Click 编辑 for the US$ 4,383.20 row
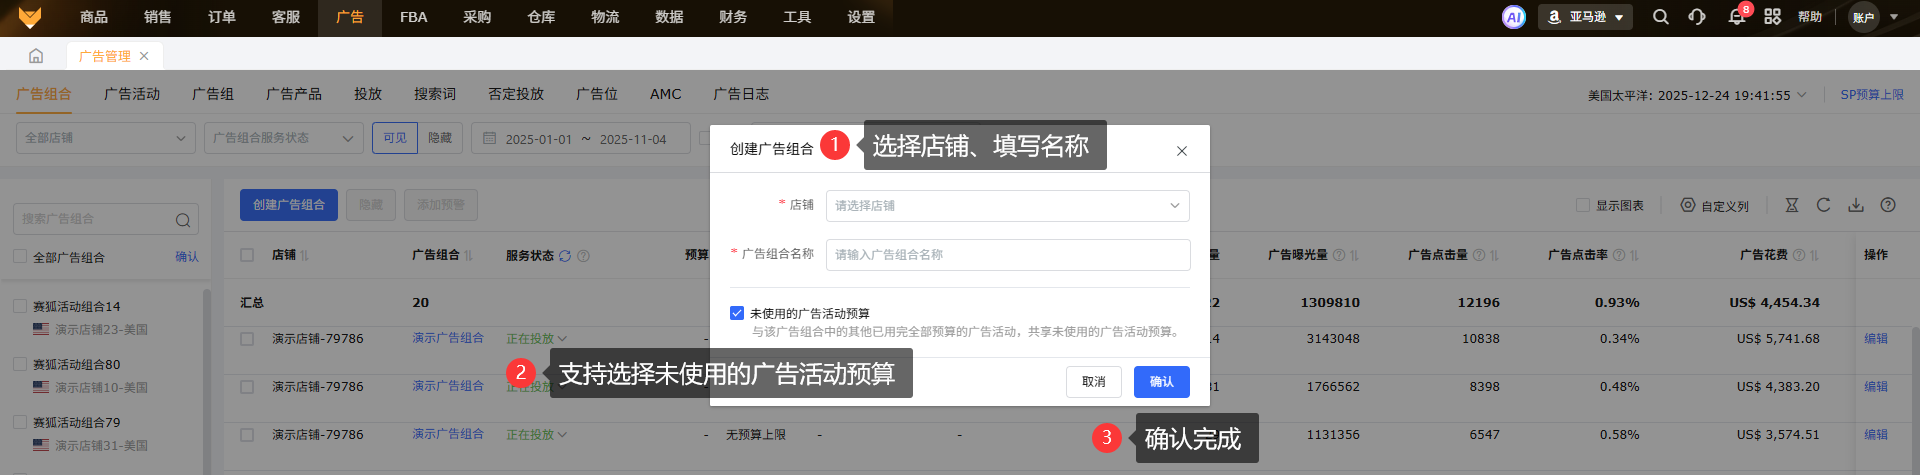Screen dimensions: 1920x475 pyautogui.click(x=1876, y=387)
